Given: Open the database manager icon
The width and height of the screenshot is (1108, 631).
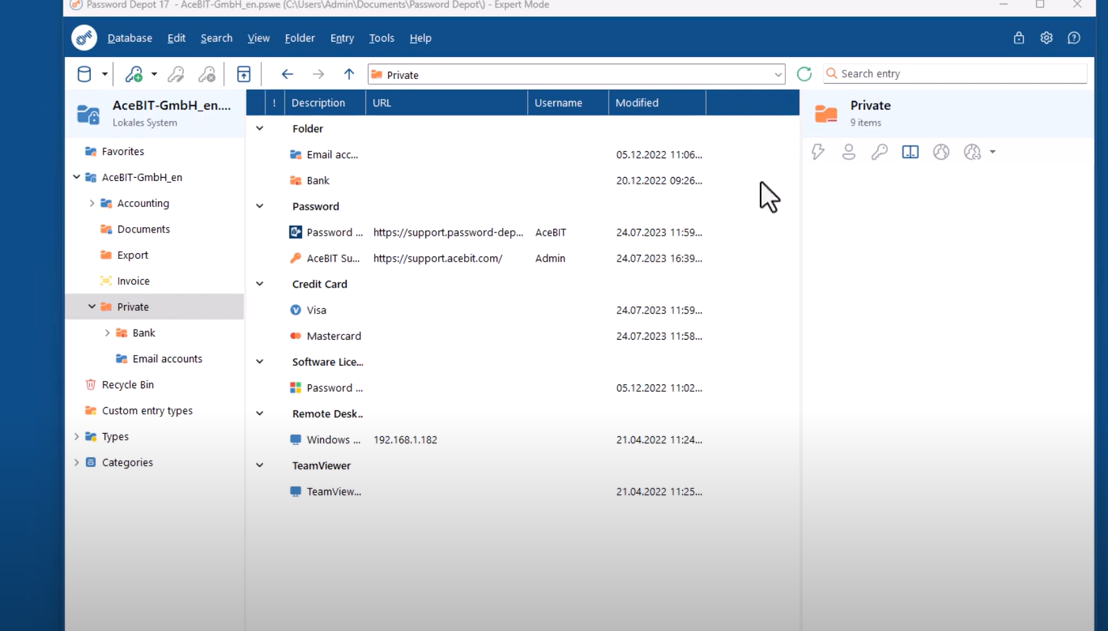Looking at the screenshot, I should click(82, 73).
